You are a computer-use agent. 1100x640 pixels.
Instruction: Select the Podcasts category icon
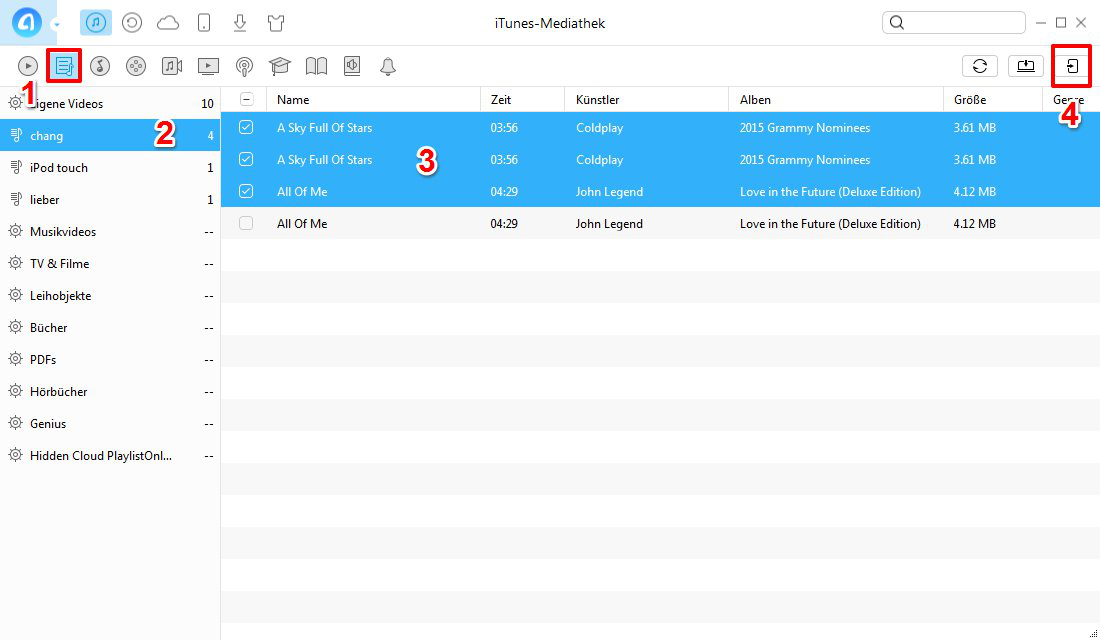click(x=244, y=67)
